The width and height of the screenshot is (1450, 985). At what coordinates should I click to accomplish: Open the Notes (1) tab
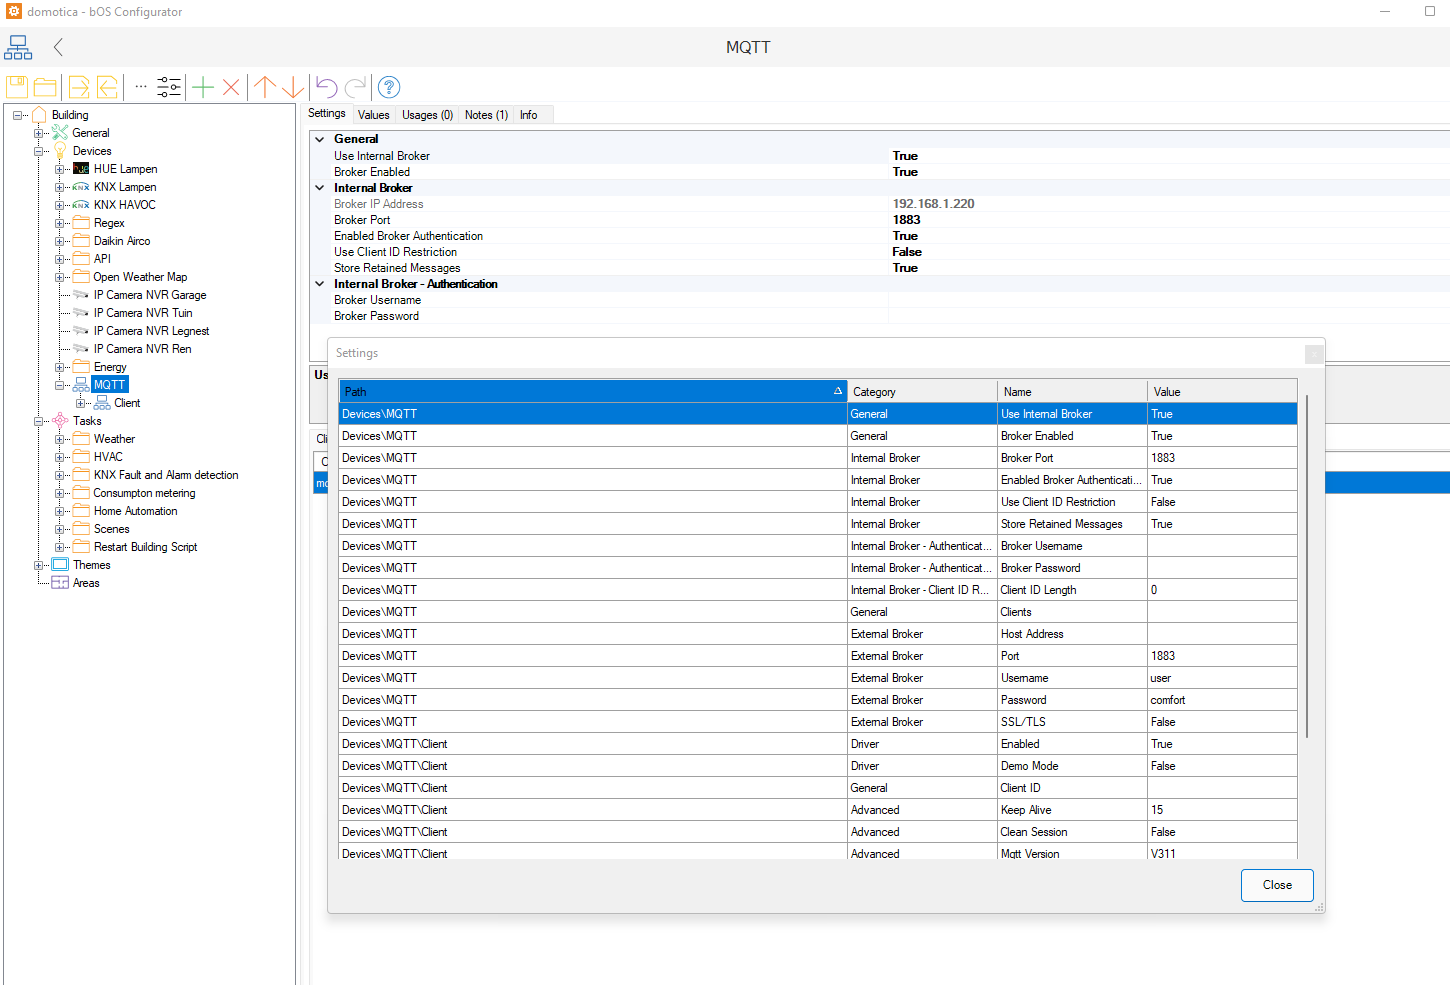click(486, 115)
